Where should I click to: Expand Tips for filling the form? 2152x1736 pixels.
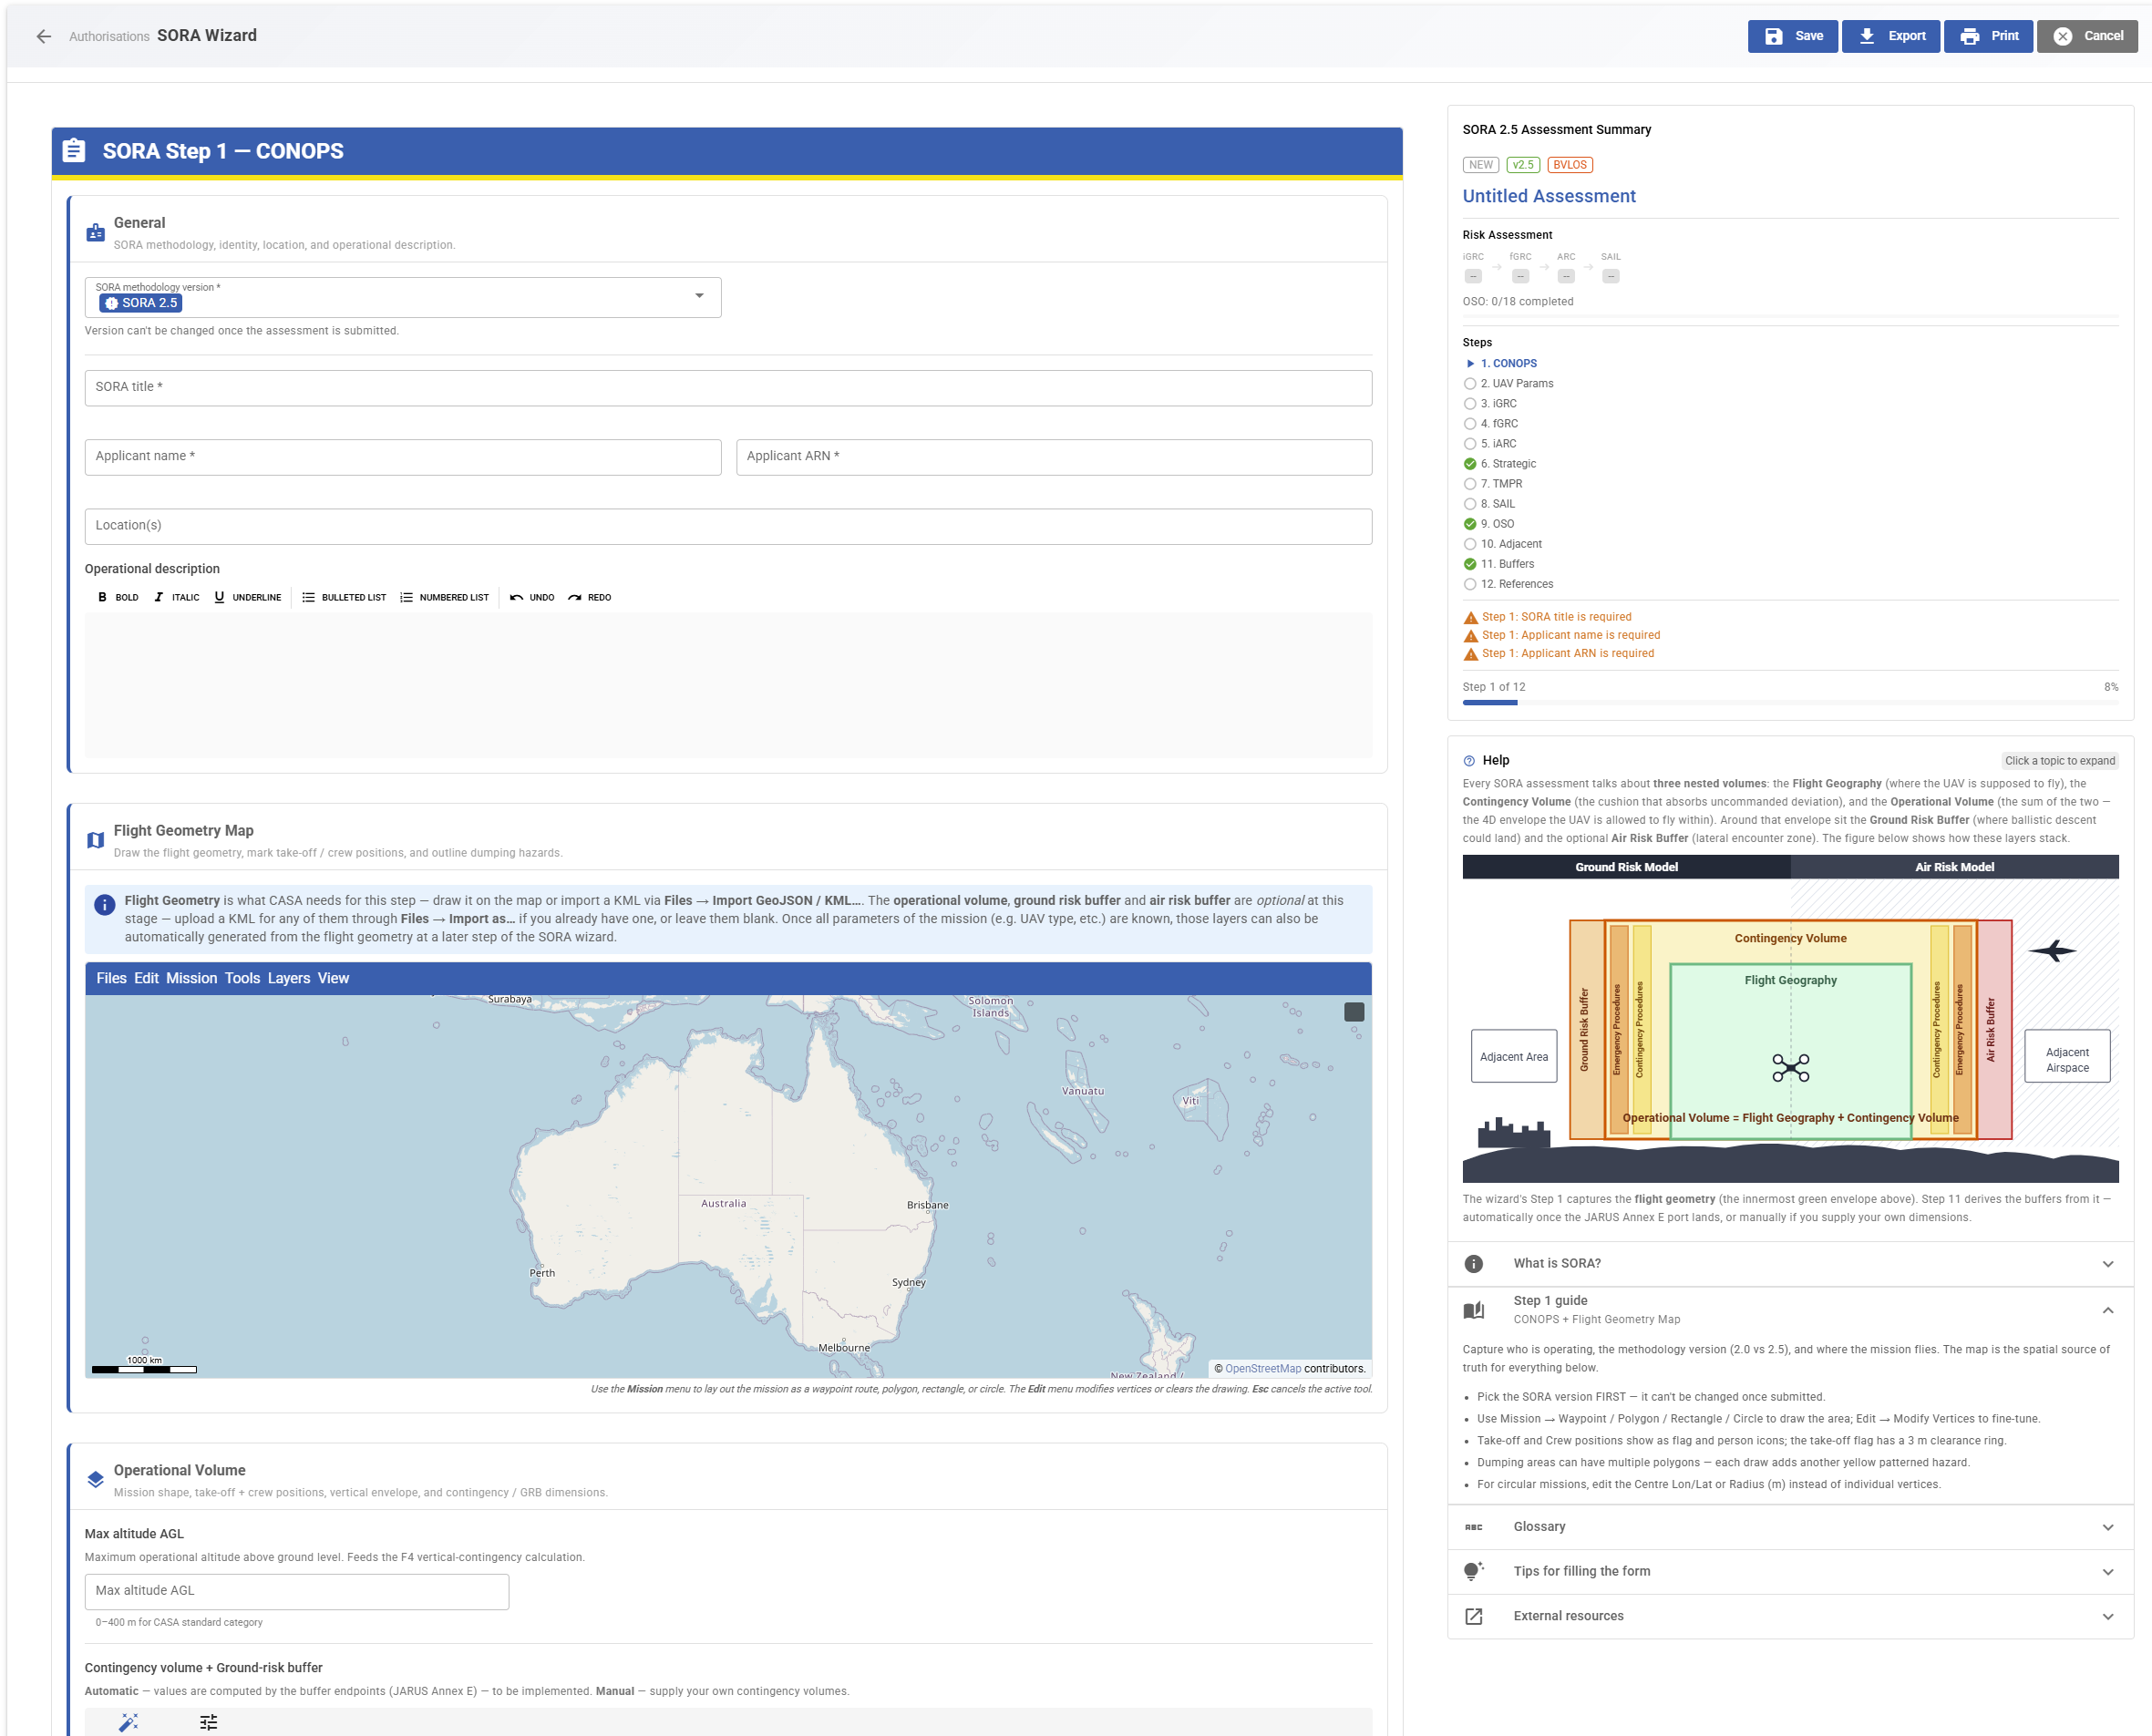(1790, 1572)
